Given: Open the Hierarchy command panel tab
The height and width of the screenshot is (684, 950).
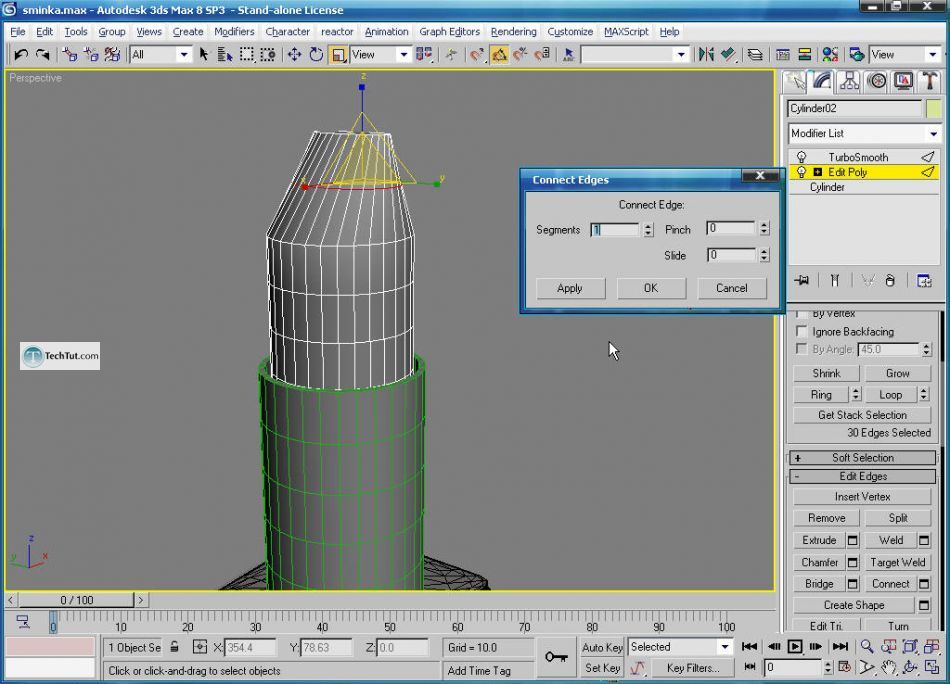Looking at the screenshot, I should [849, 81].
